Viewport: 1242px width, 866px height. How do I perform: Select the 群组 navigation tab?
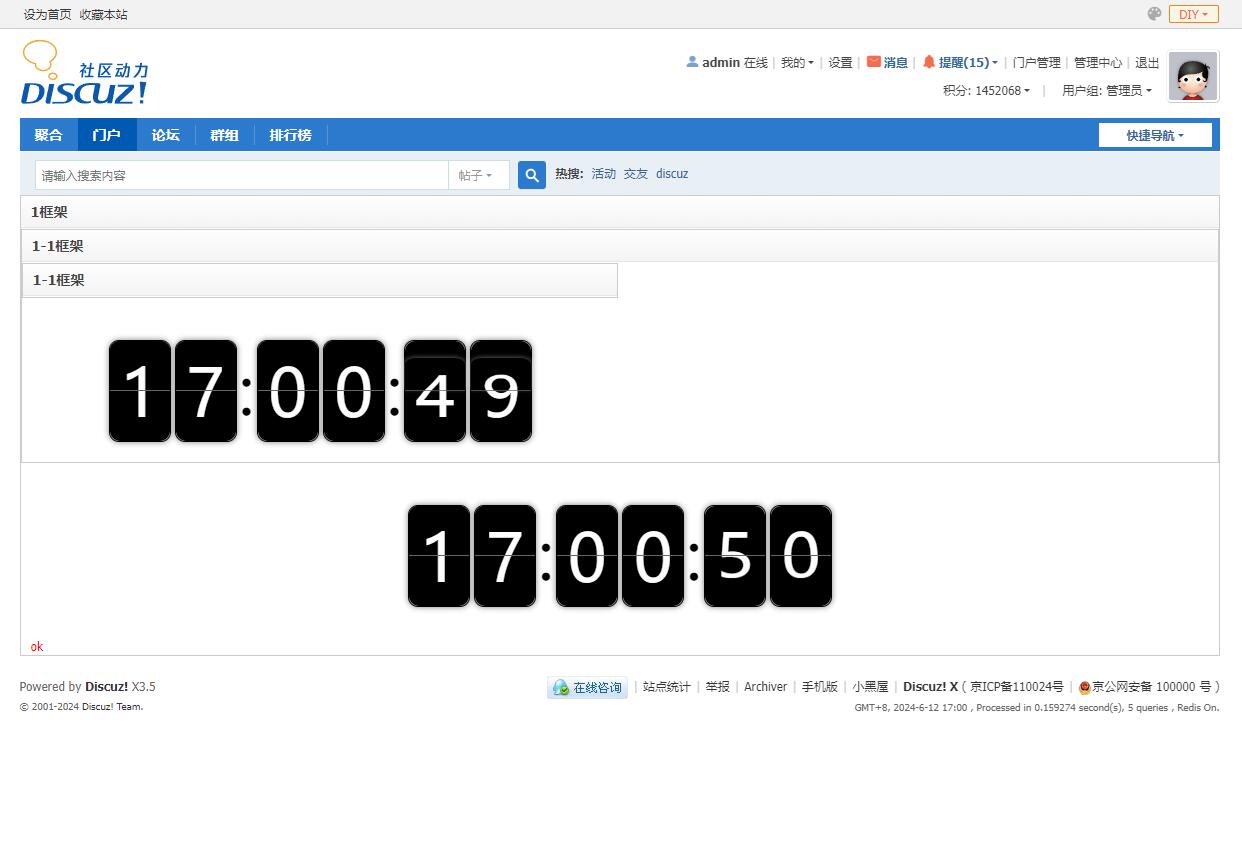point(224,135)
